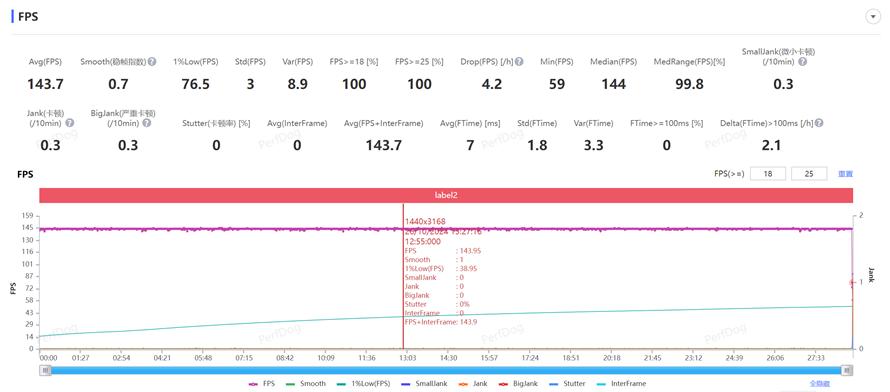Click the Drop(FPS) value 4.2

492,85
